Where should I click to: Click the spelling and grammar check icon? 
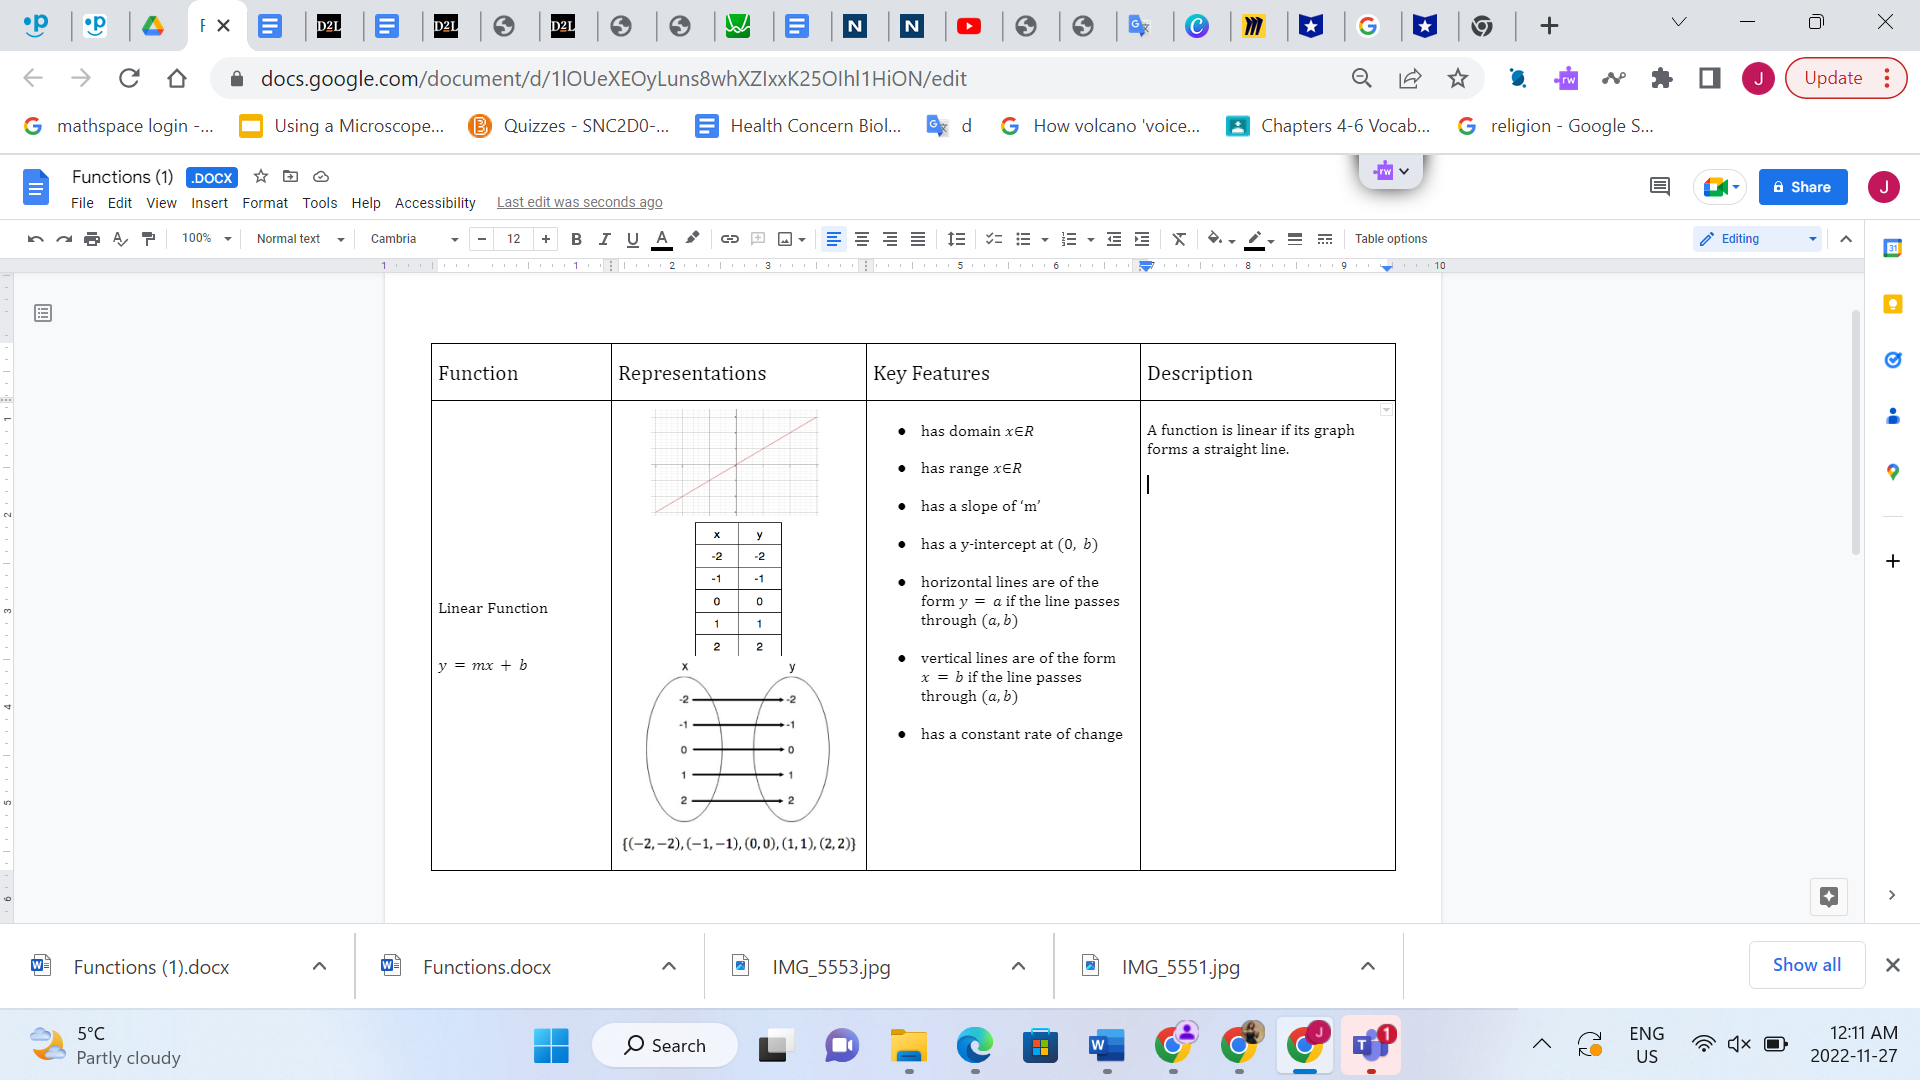click(x=121, y=239)
